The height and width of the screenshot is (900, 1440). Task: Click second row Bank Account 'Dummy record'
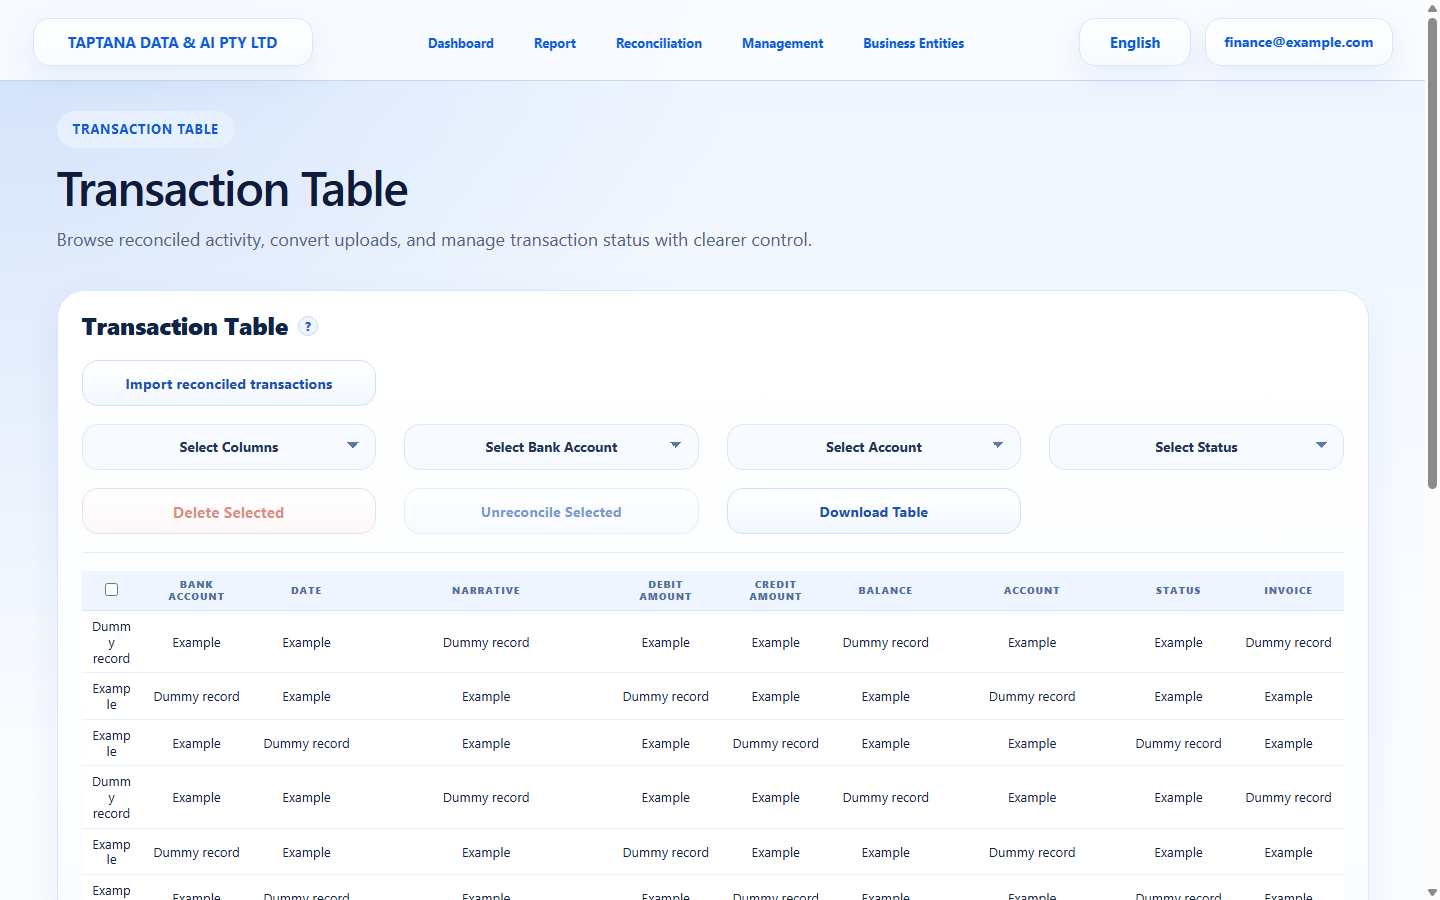pos(196,696)
